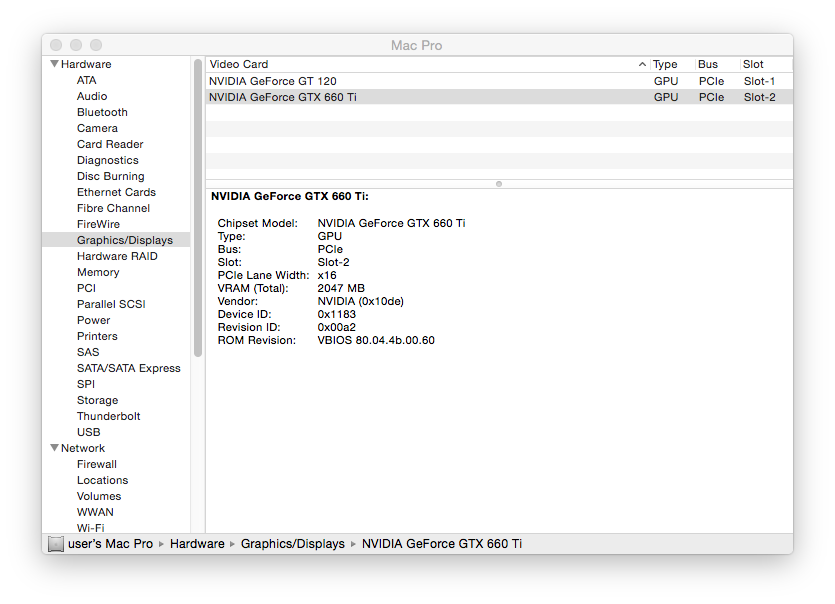Click user's Mac Pro in path bar
Image resolution: width=835 pixels, height=604 pixels.
pyautogui.click(x=110, y=544)
